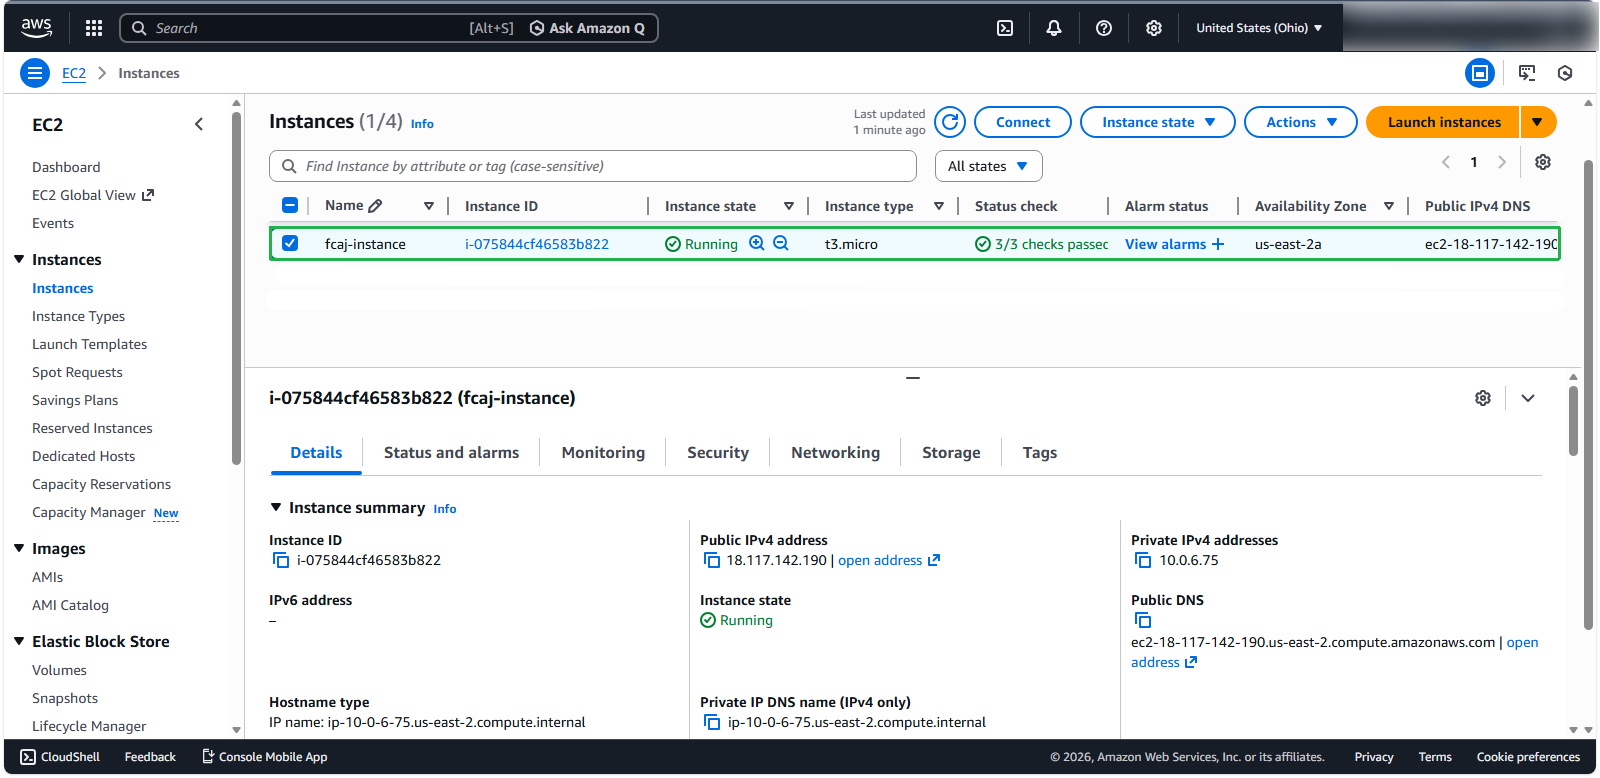This screenshot has height=778, width=1600.
Task: Click the zoom-in icon beside Running
Action: (x=757, y=243)
